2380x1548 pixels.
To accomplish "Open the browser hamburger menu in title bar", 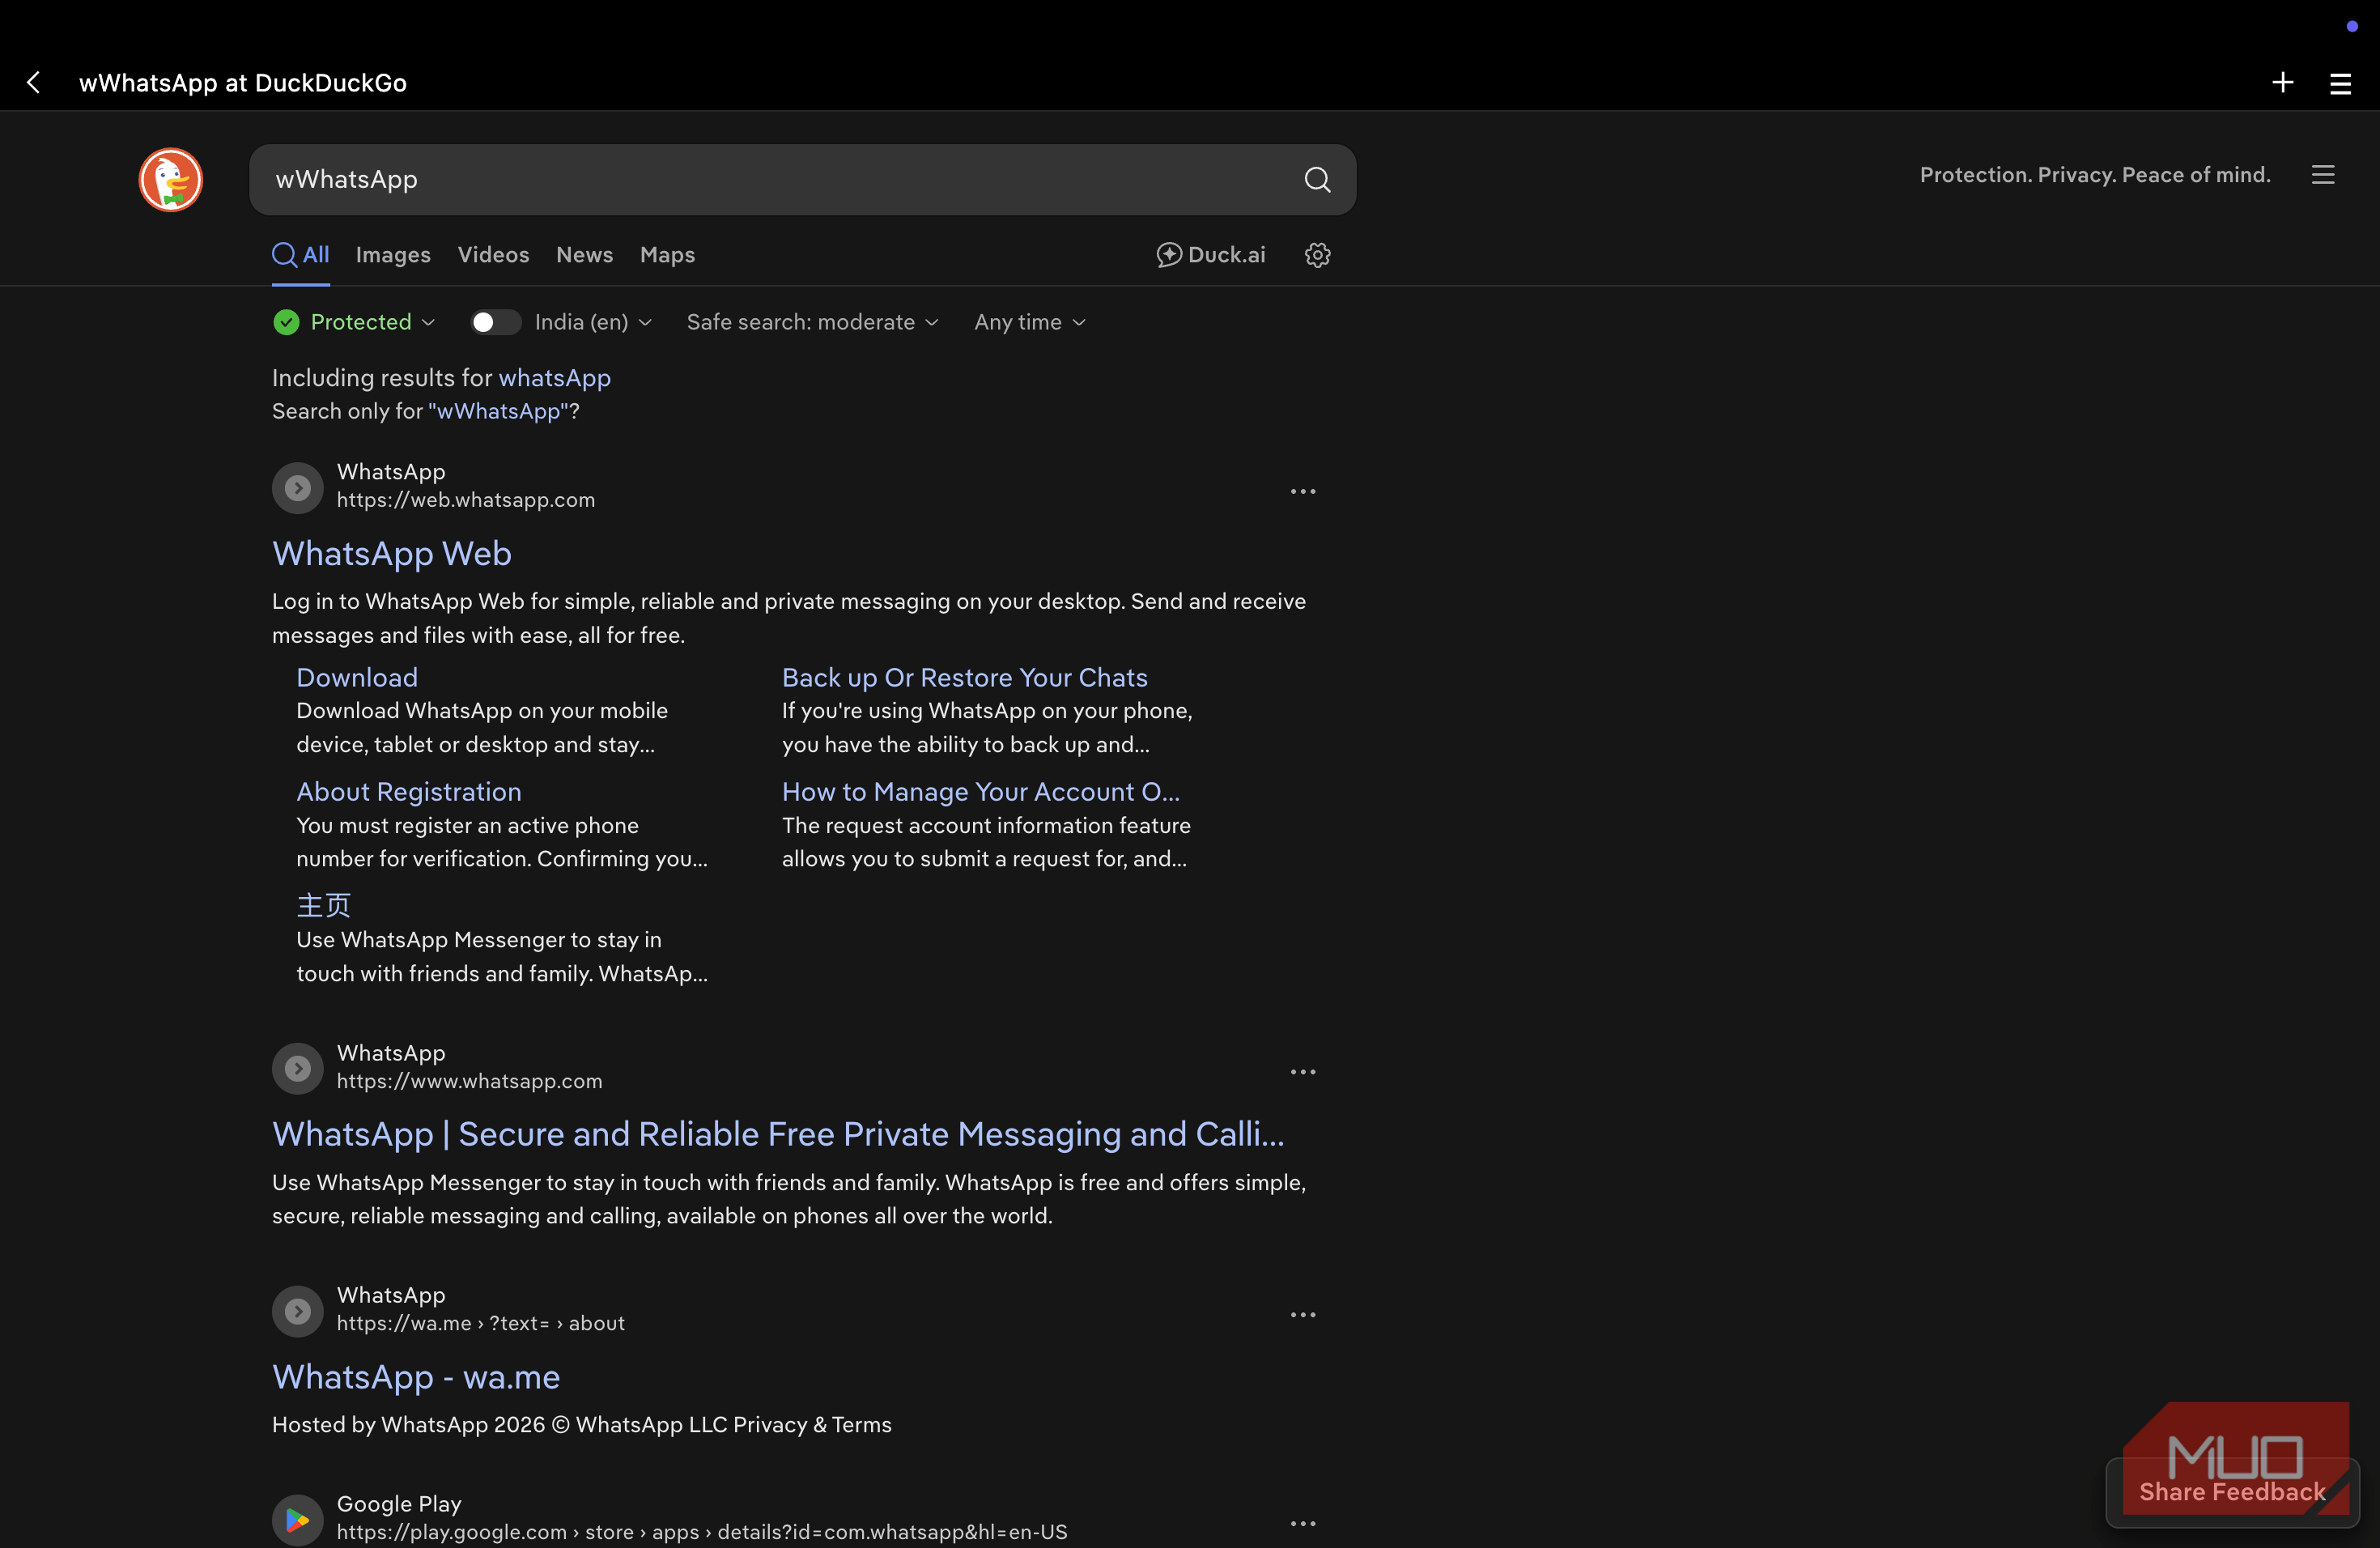I will pos(2340,83).
